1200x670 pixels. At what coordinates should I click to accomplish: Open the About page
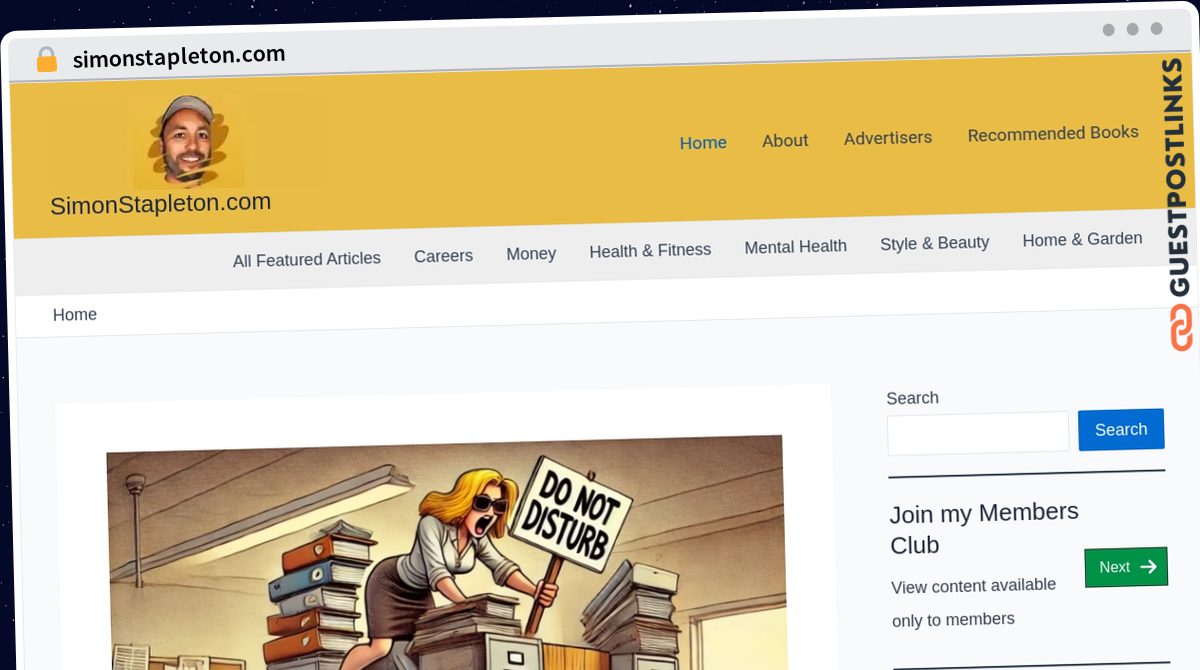tap(785, 141)
